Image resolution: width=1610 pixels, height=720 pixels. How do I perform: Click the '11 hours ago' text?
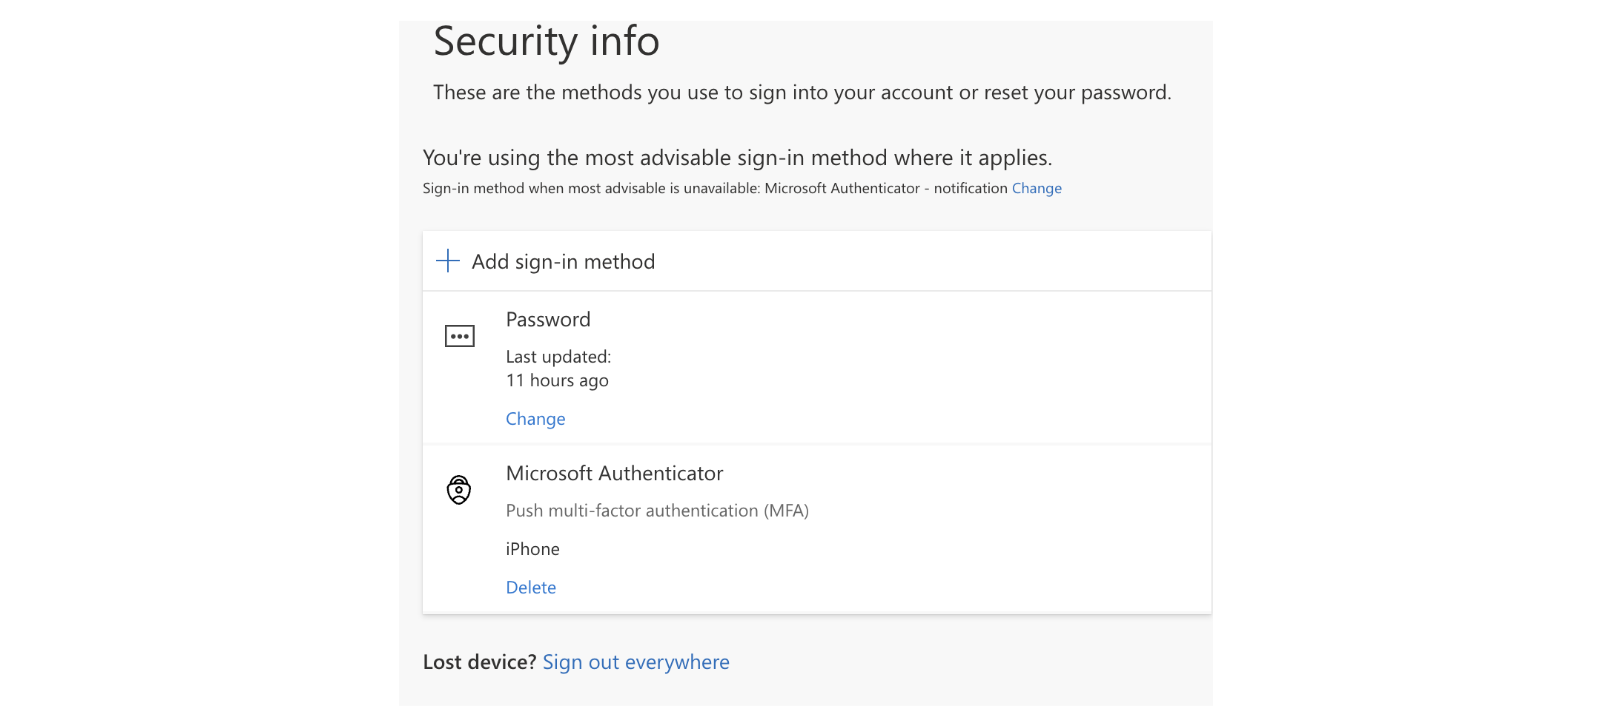coord(557,381)
